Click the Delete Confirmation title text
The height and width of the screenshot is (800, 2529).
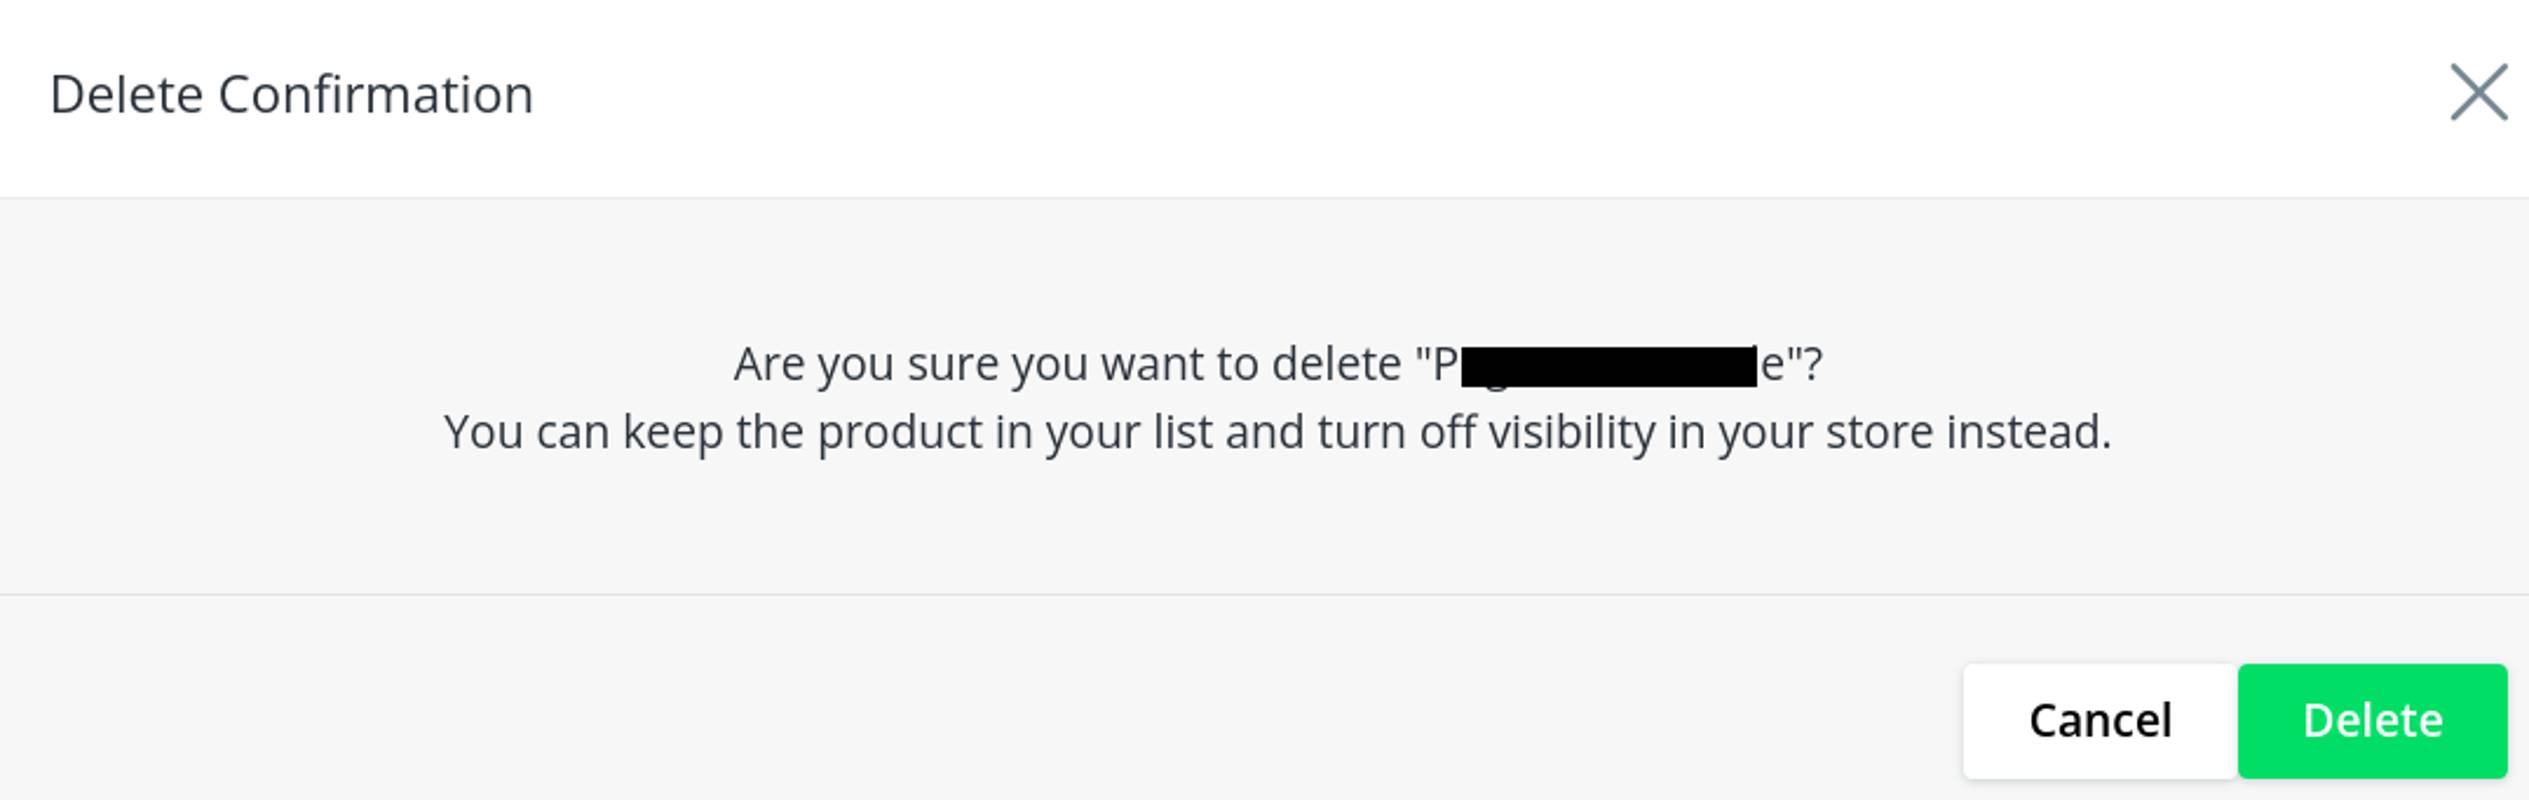(291, 93)
